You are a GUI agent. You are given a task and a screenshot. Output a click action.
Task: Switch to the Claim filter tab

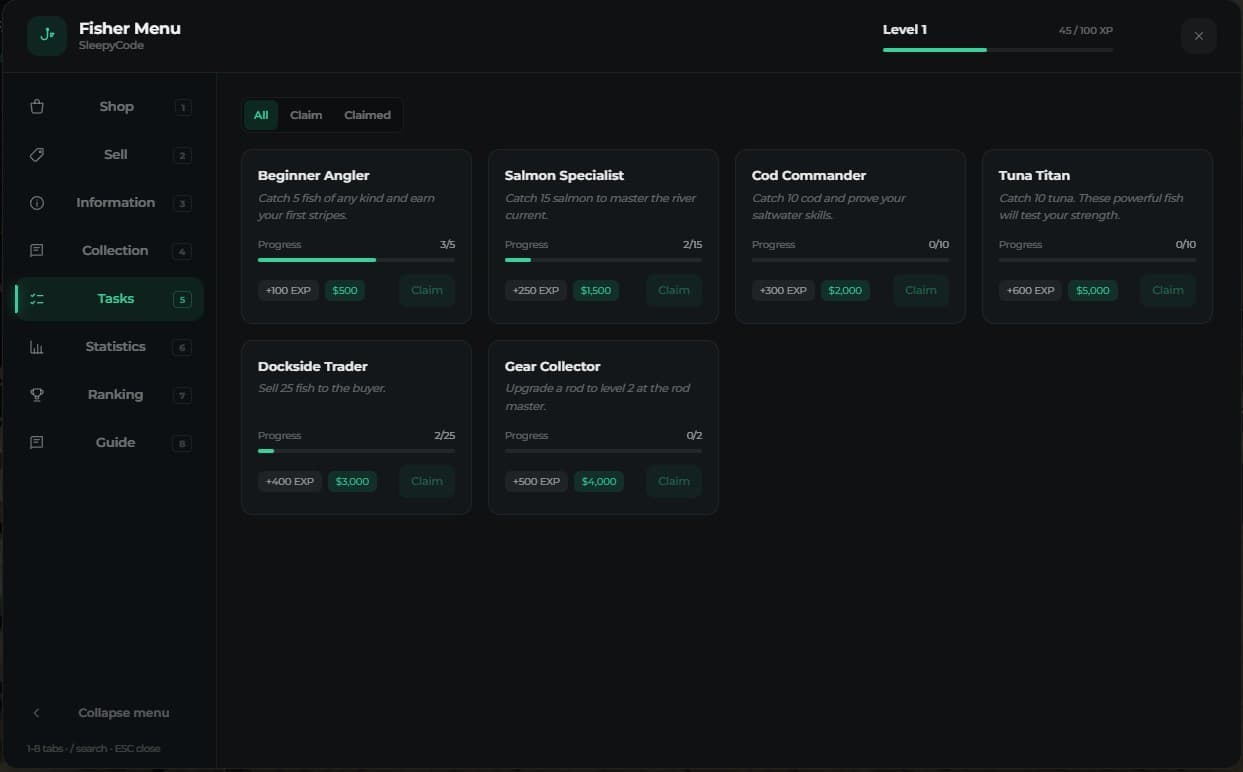(306, 115)
